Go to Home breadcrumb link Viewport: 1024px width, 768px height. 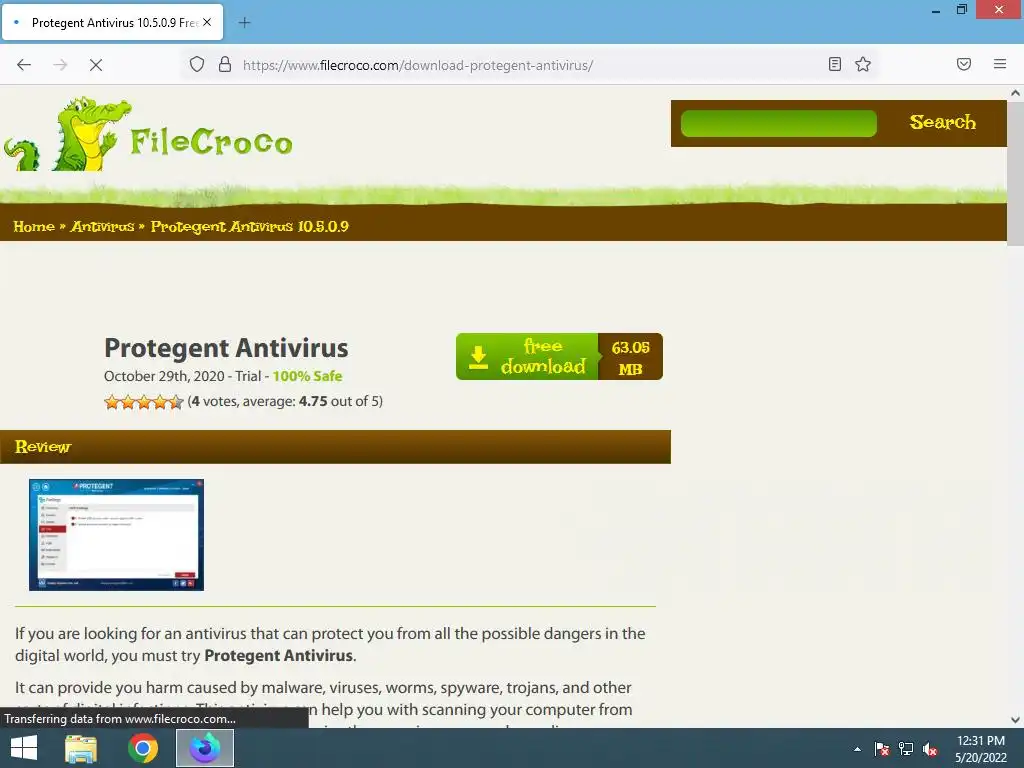pos(34,227)
